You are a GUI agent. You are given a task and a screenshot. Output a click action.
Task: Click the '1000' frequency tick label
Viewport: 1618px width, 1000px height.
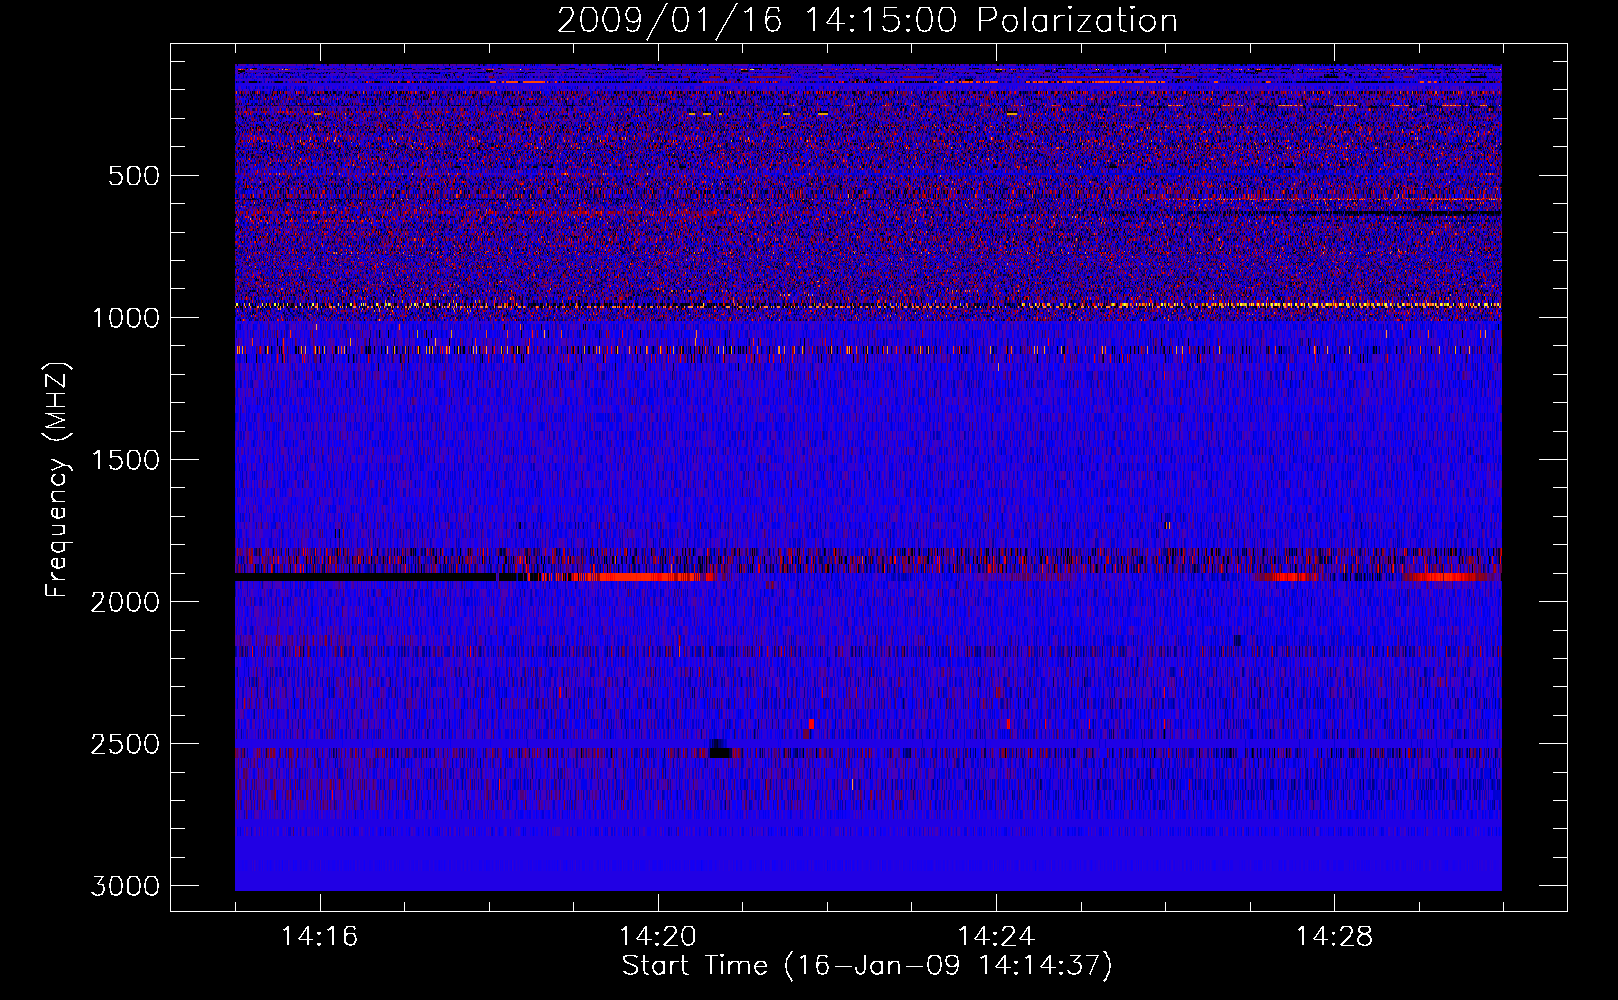click(x=125, y=318)
